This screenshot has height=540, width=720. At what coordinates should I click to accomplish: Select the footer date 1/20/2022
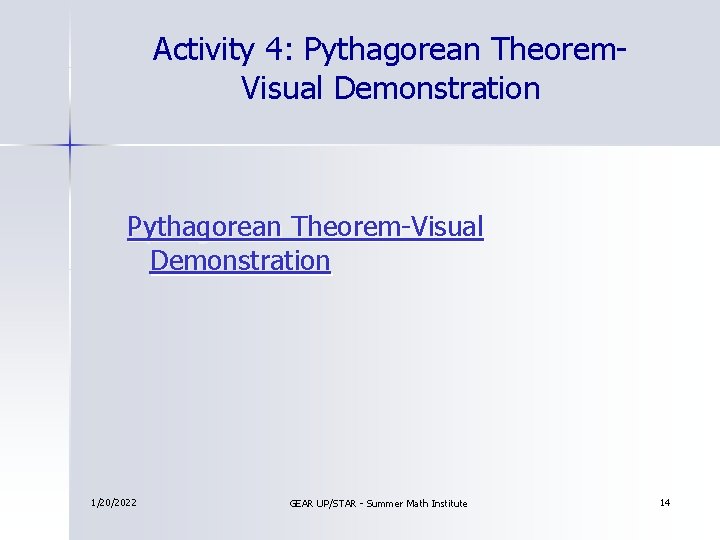point(113,503)
